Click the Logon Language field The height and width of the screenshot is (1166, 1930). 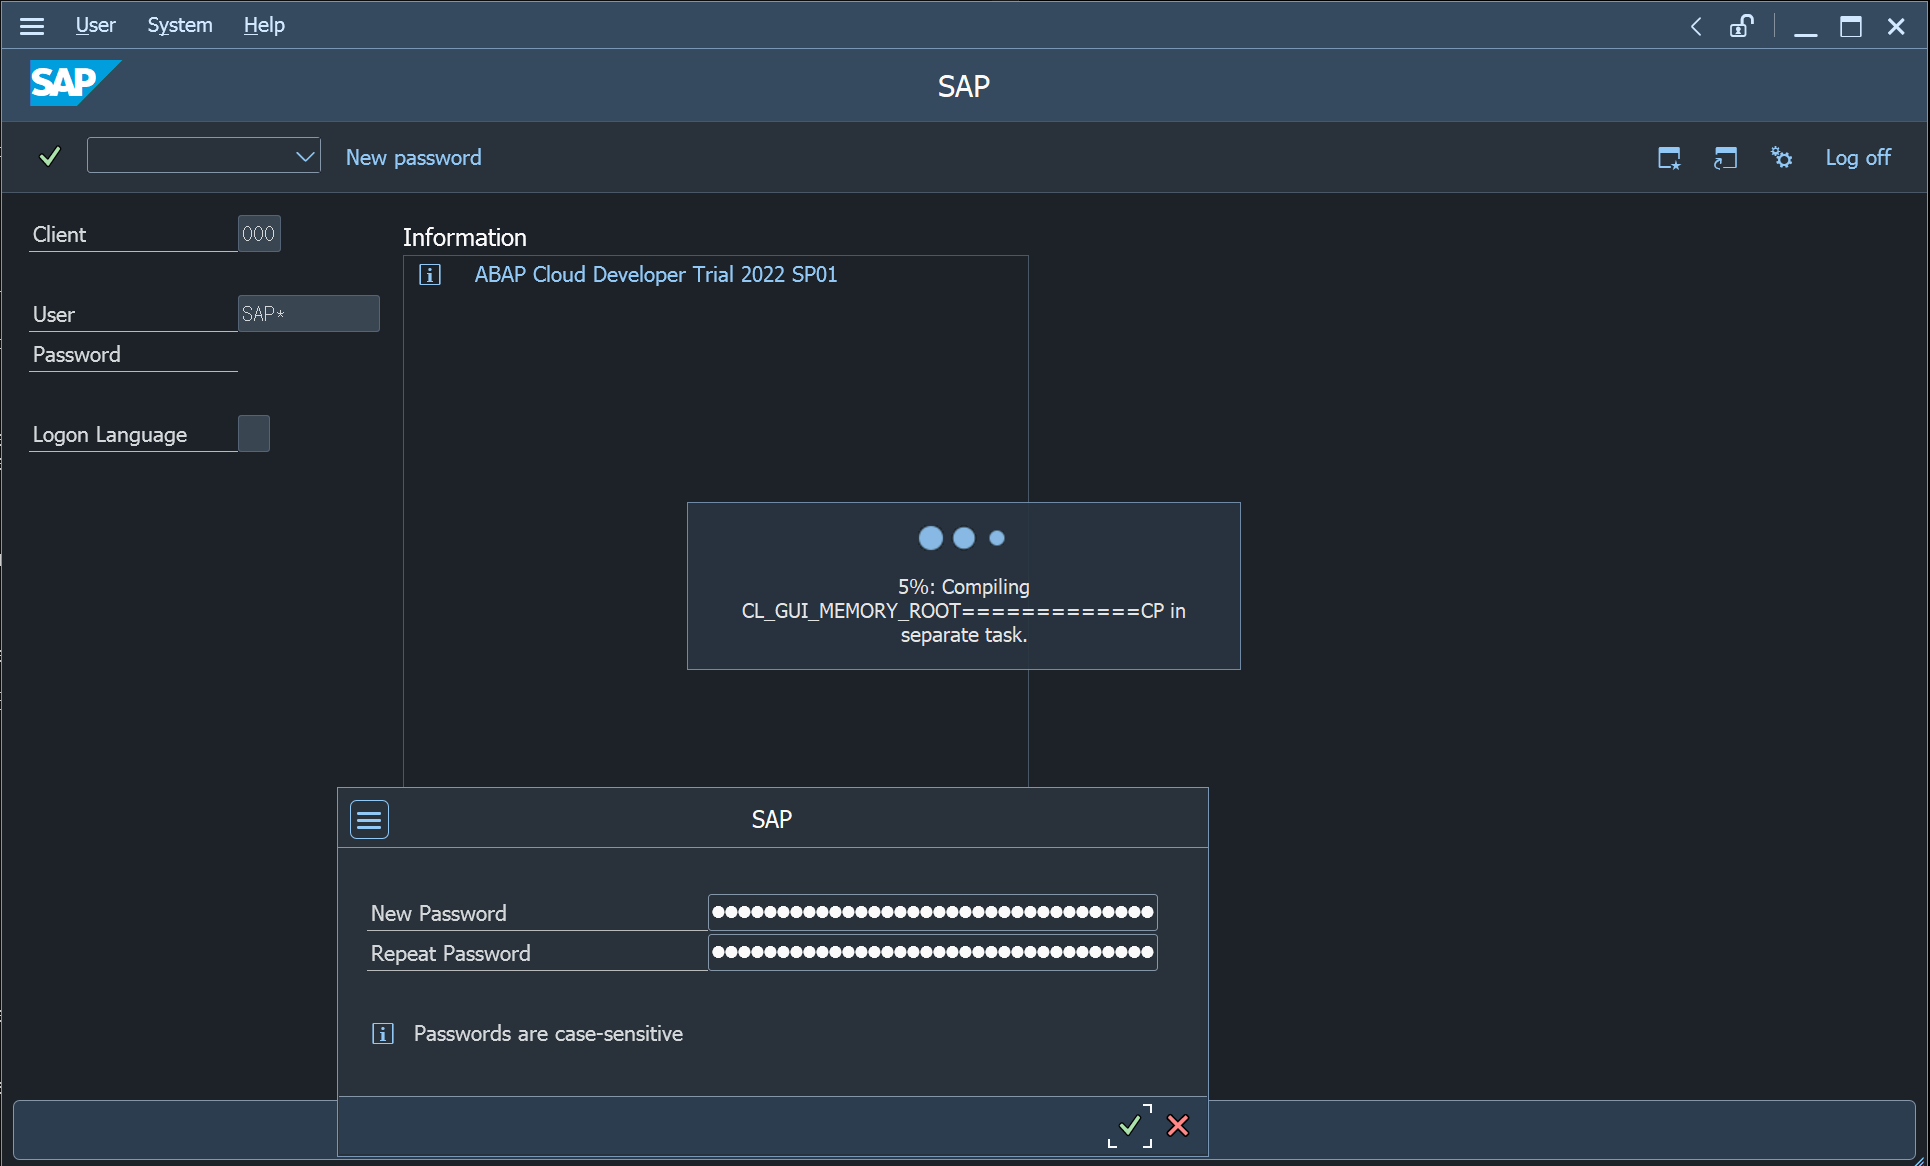coord(254,433)
